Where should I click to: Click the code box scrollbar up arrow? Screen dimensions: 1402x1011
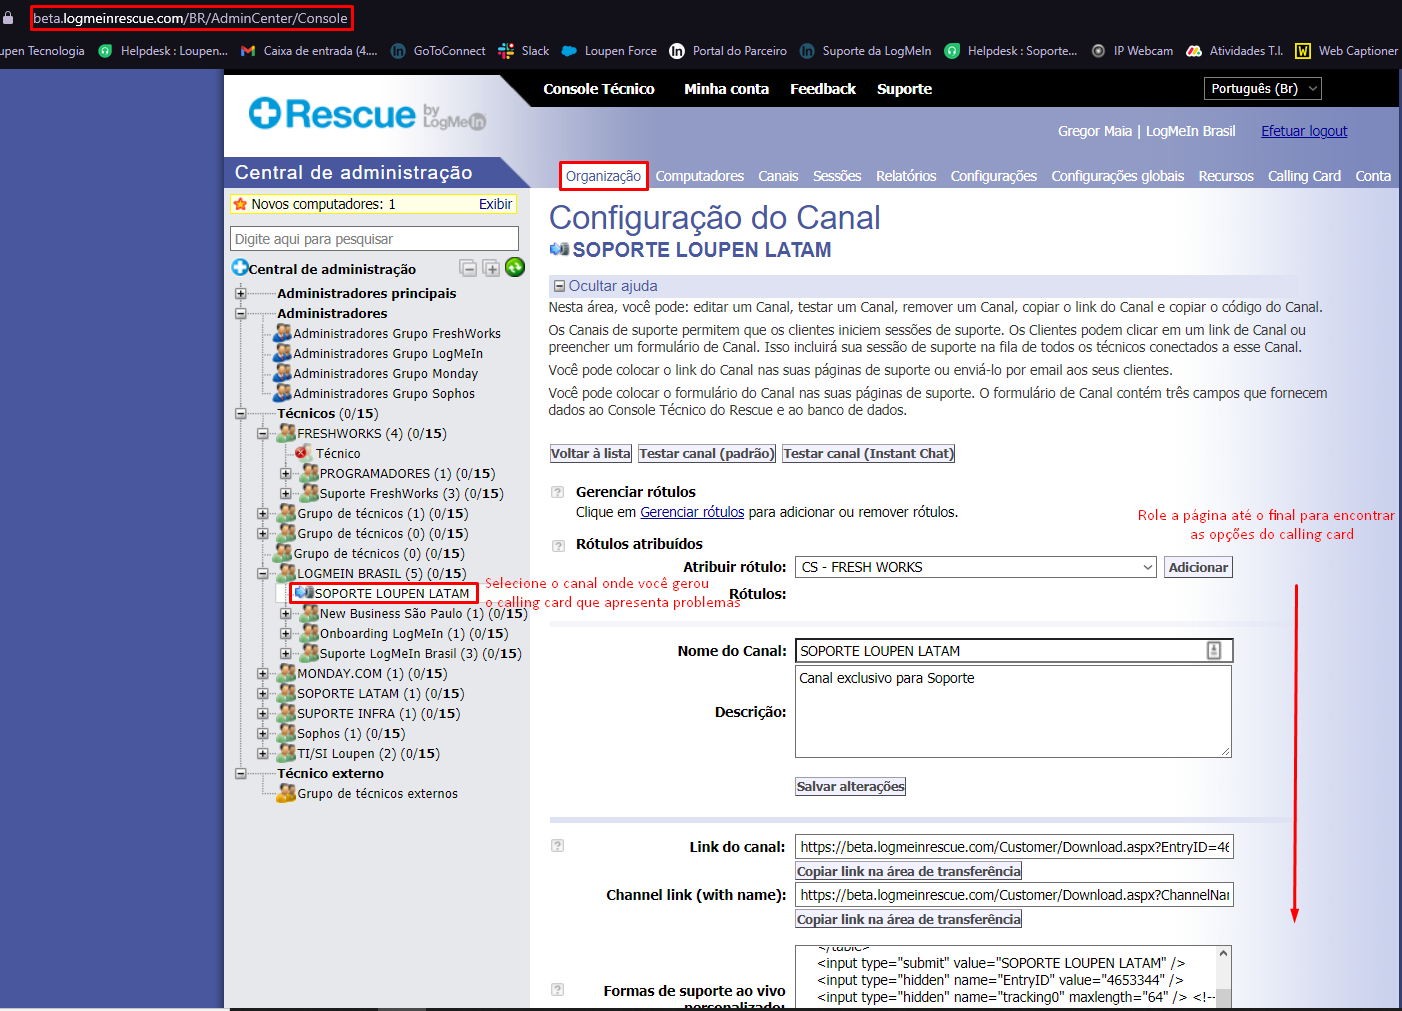[x=1223, y=954]
